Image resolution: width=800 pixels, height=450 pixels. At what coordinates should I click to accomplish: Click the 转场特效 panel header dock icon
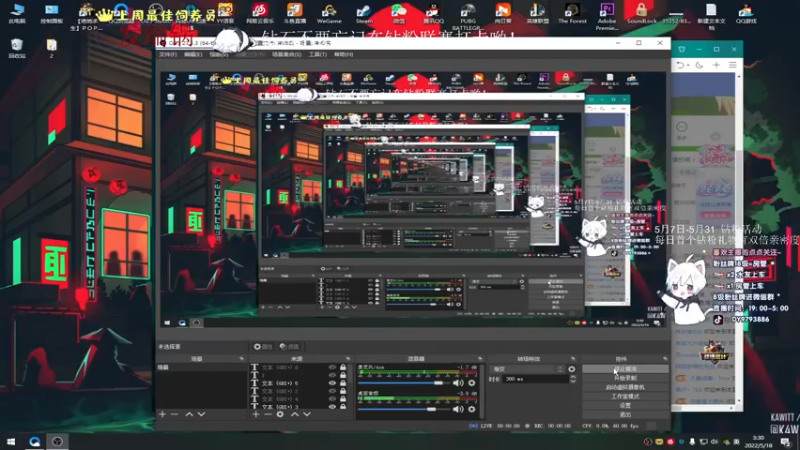click(572, 359)
